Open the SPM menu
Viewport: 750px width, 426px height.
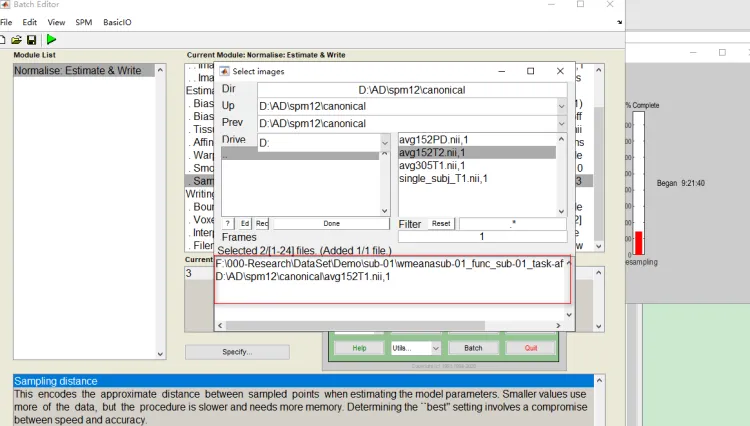84,21
